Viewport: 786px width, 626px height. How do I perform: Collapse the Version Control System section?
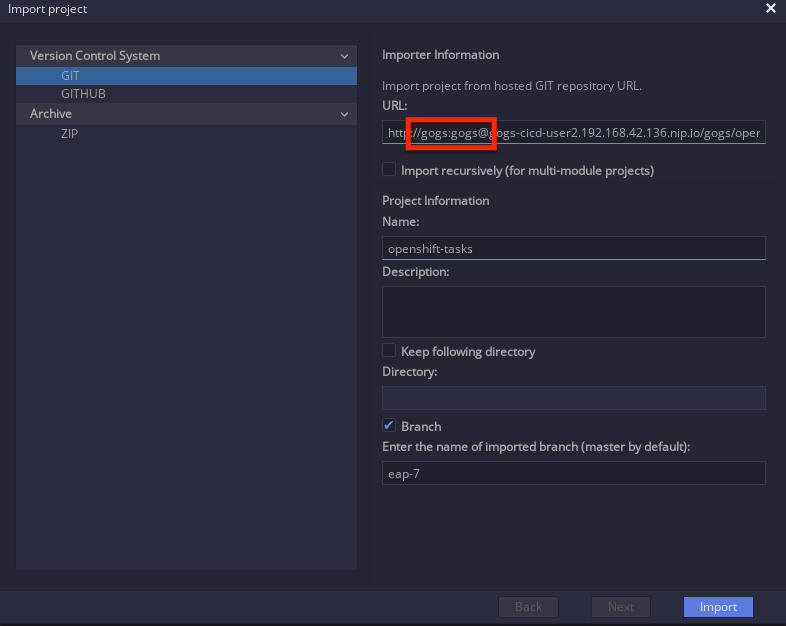[344, 56]
